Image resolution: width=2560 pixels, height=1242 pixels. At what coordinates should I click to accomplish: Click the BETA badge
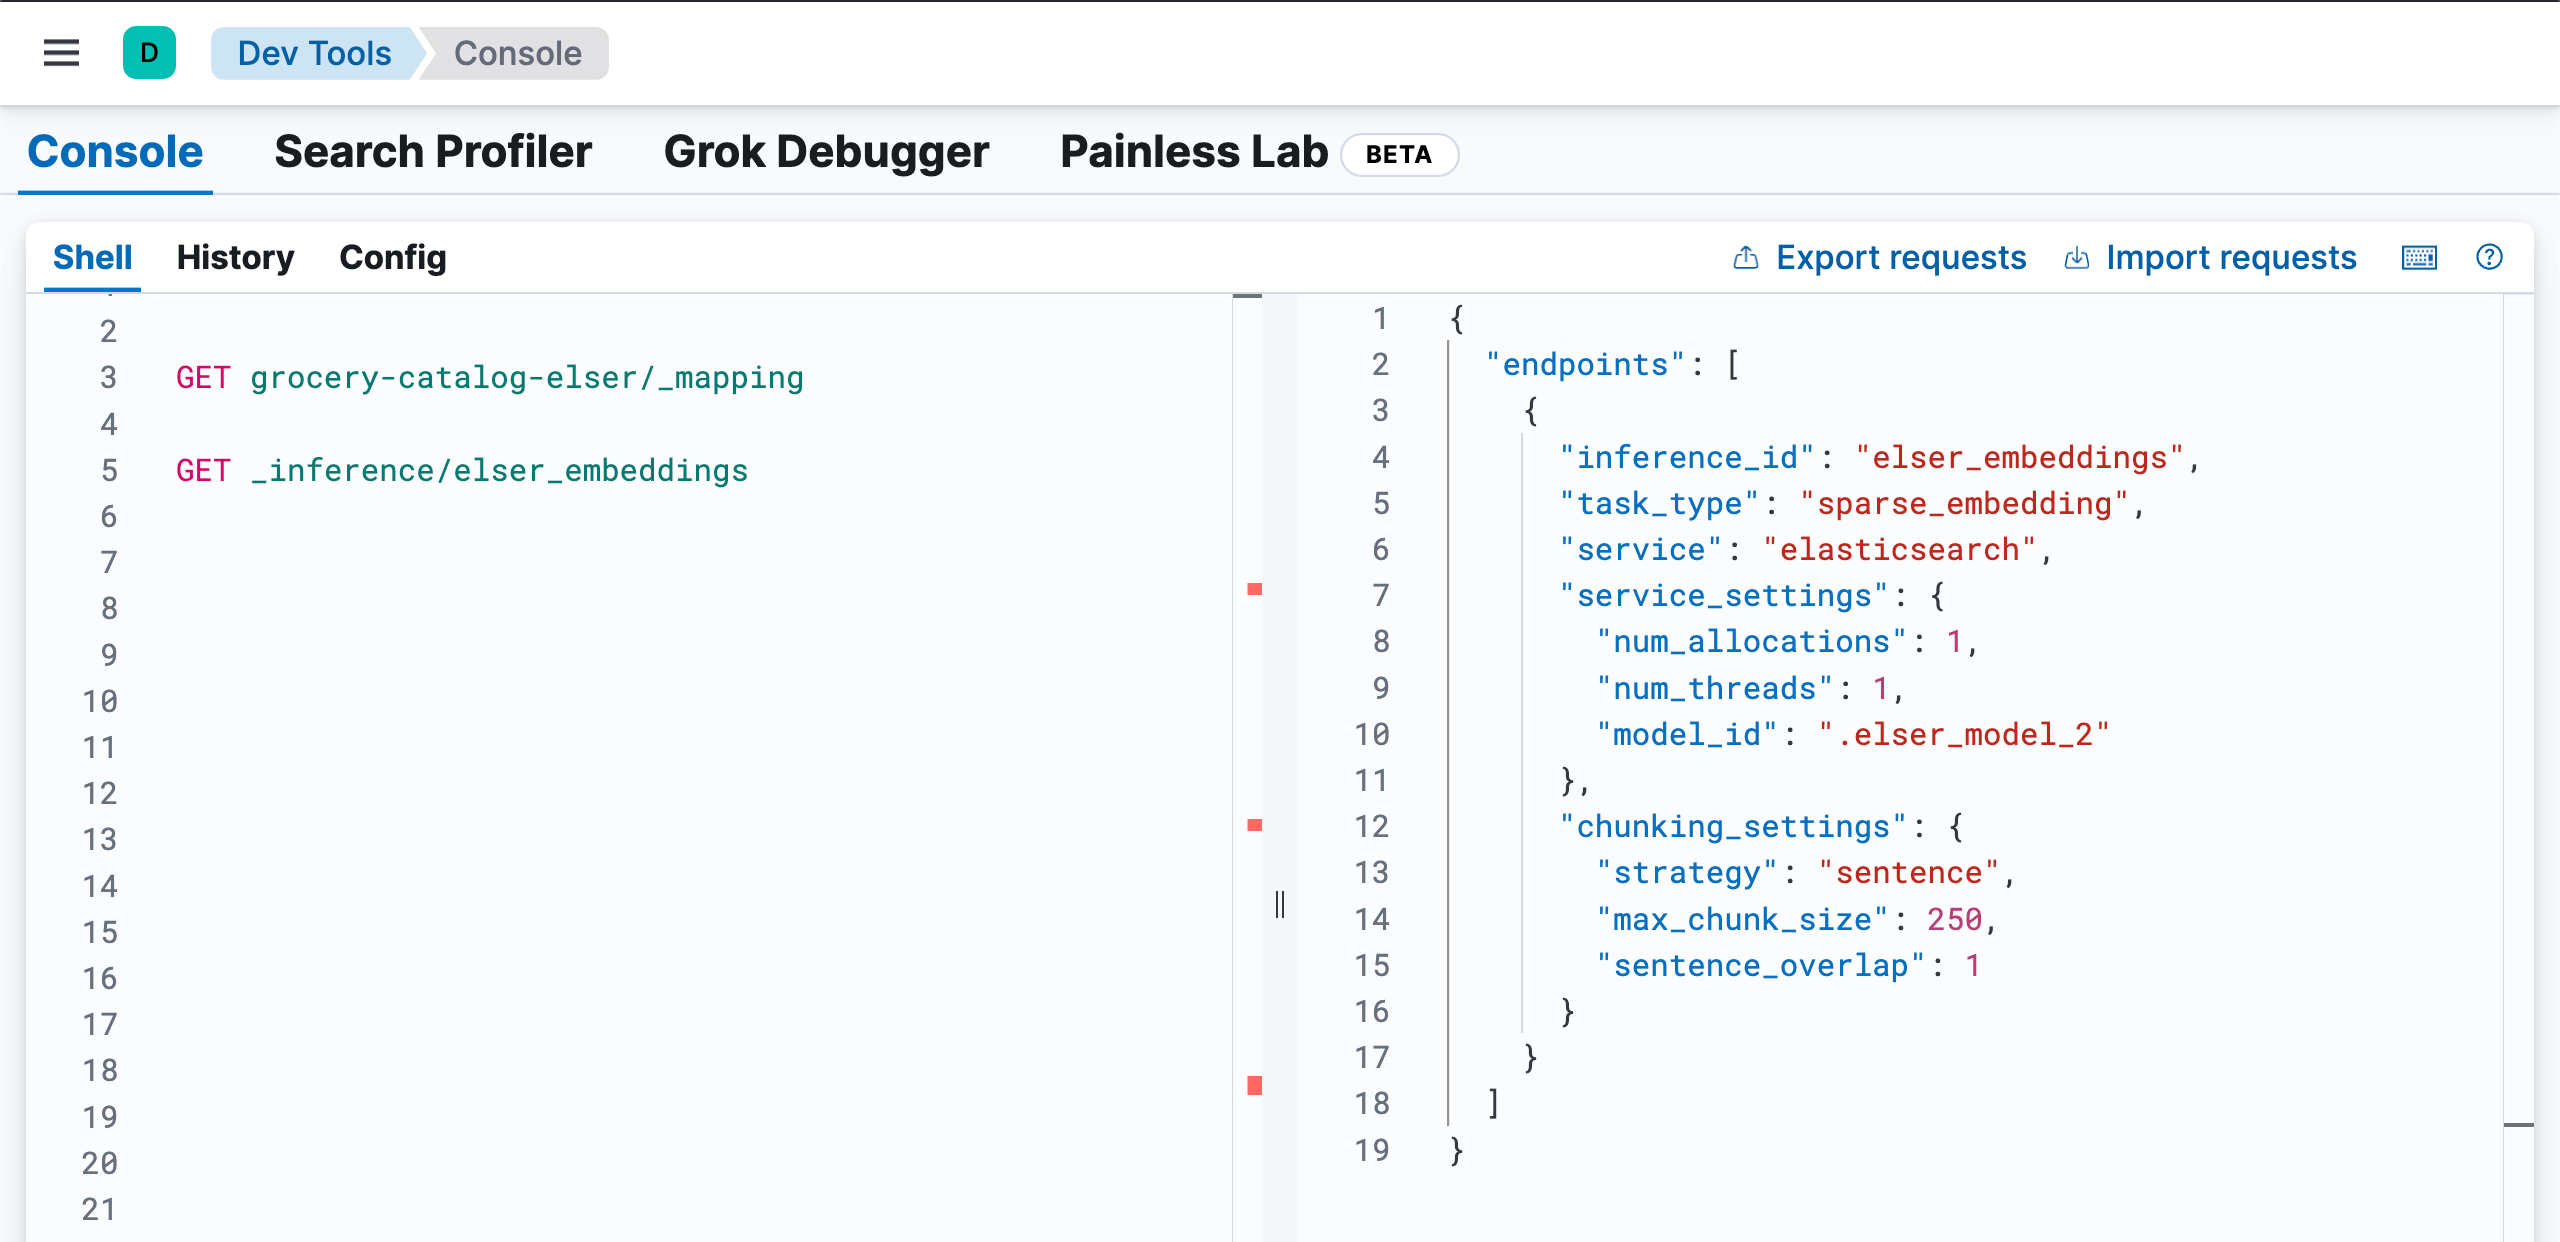click(1399, 155)
